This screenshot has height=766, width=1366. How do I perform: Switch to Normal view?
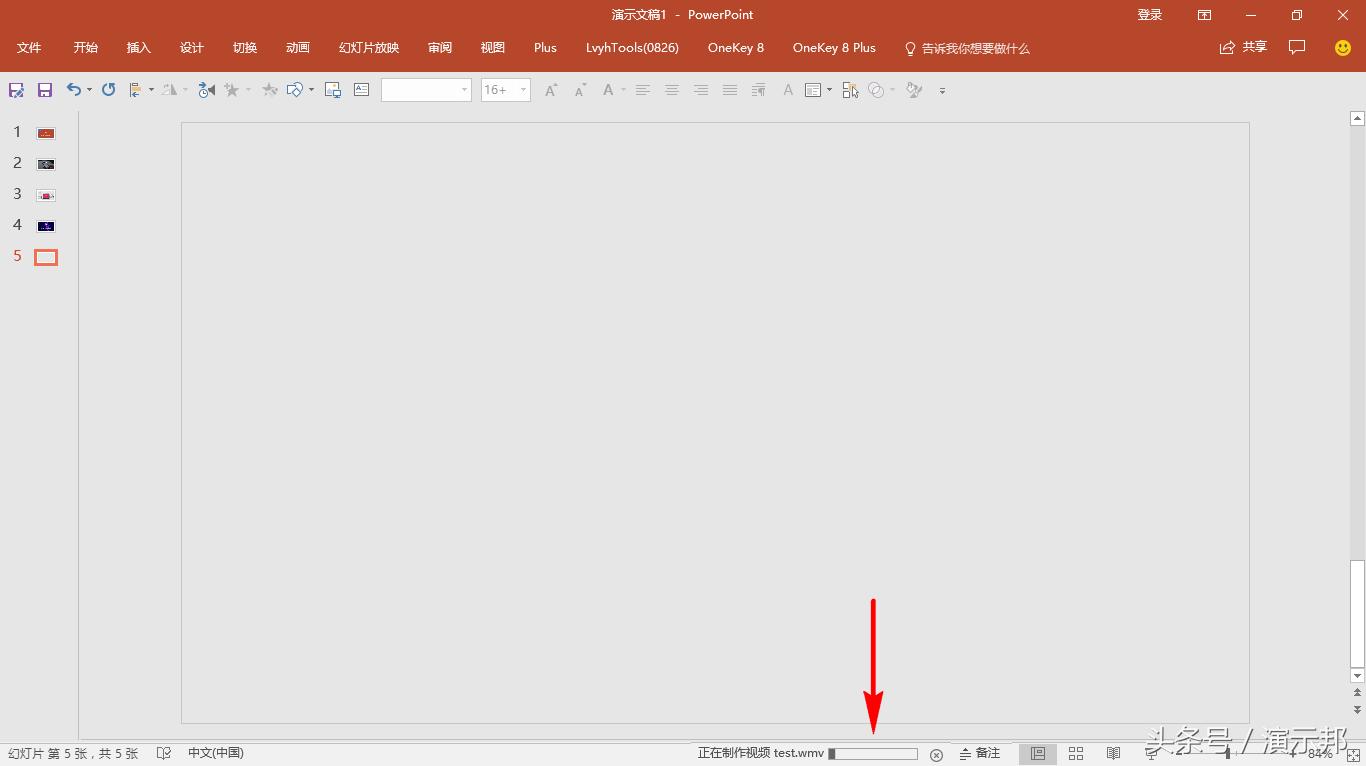(x=1038, y=754)
